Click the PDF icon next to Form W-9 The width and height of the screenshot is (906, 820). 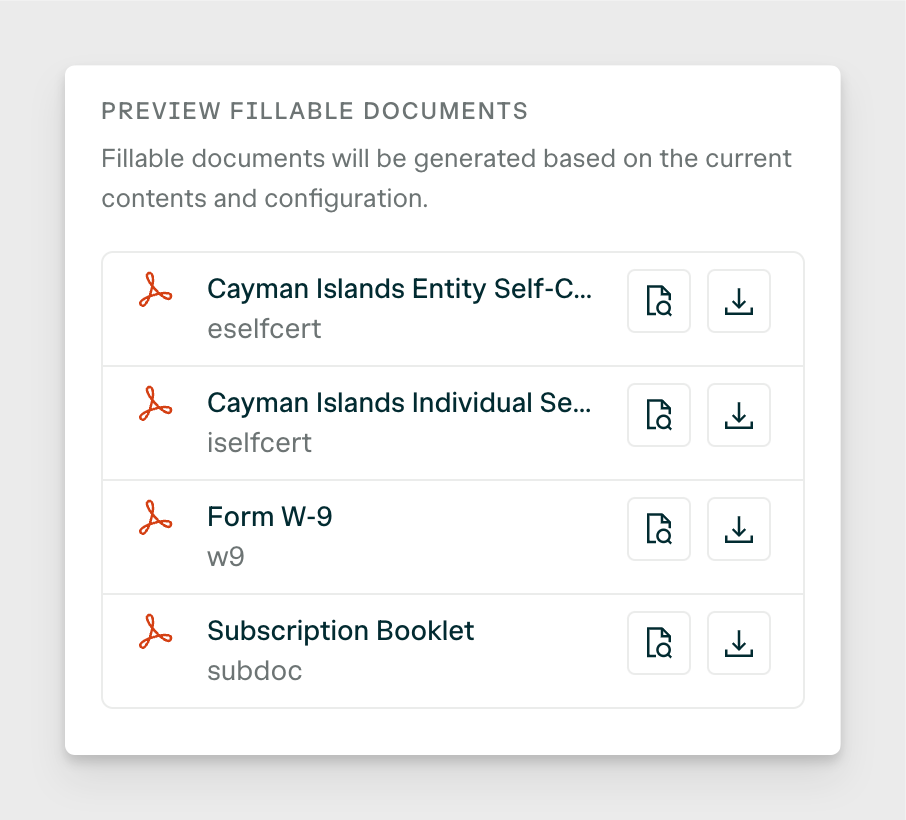click(155, 517)
